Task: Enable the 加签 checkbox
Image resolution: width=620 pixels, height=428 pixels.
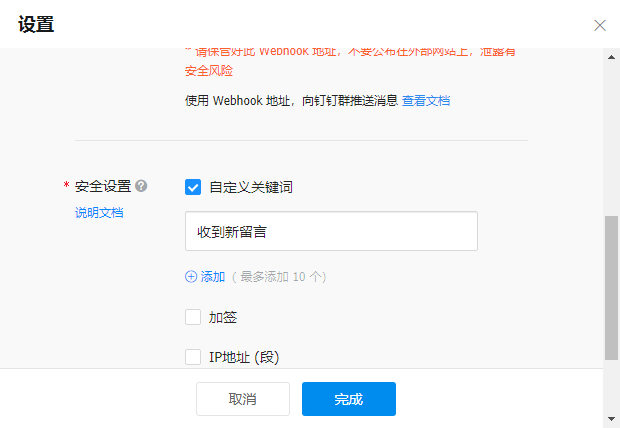Action: pyautogui.click(x=193, y=317)
